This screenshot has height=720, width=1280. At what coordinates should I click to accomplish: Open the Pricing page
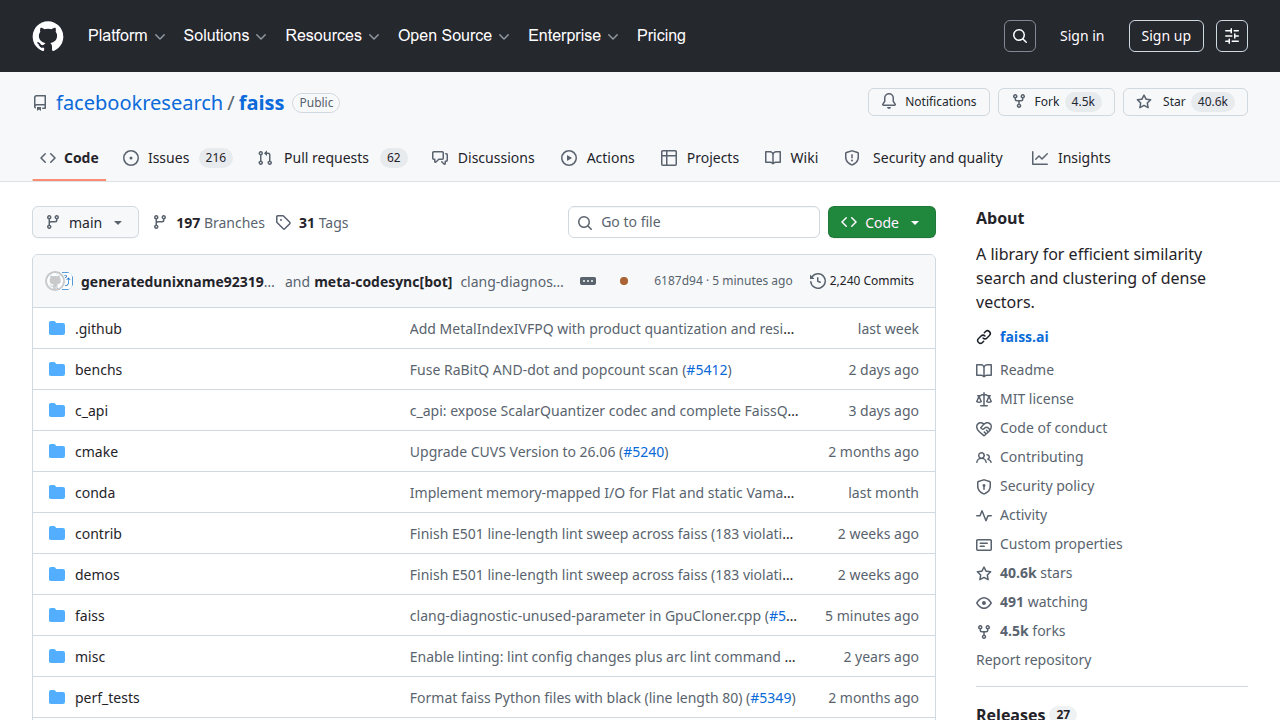pyautogui.click(x=661, y=36)
